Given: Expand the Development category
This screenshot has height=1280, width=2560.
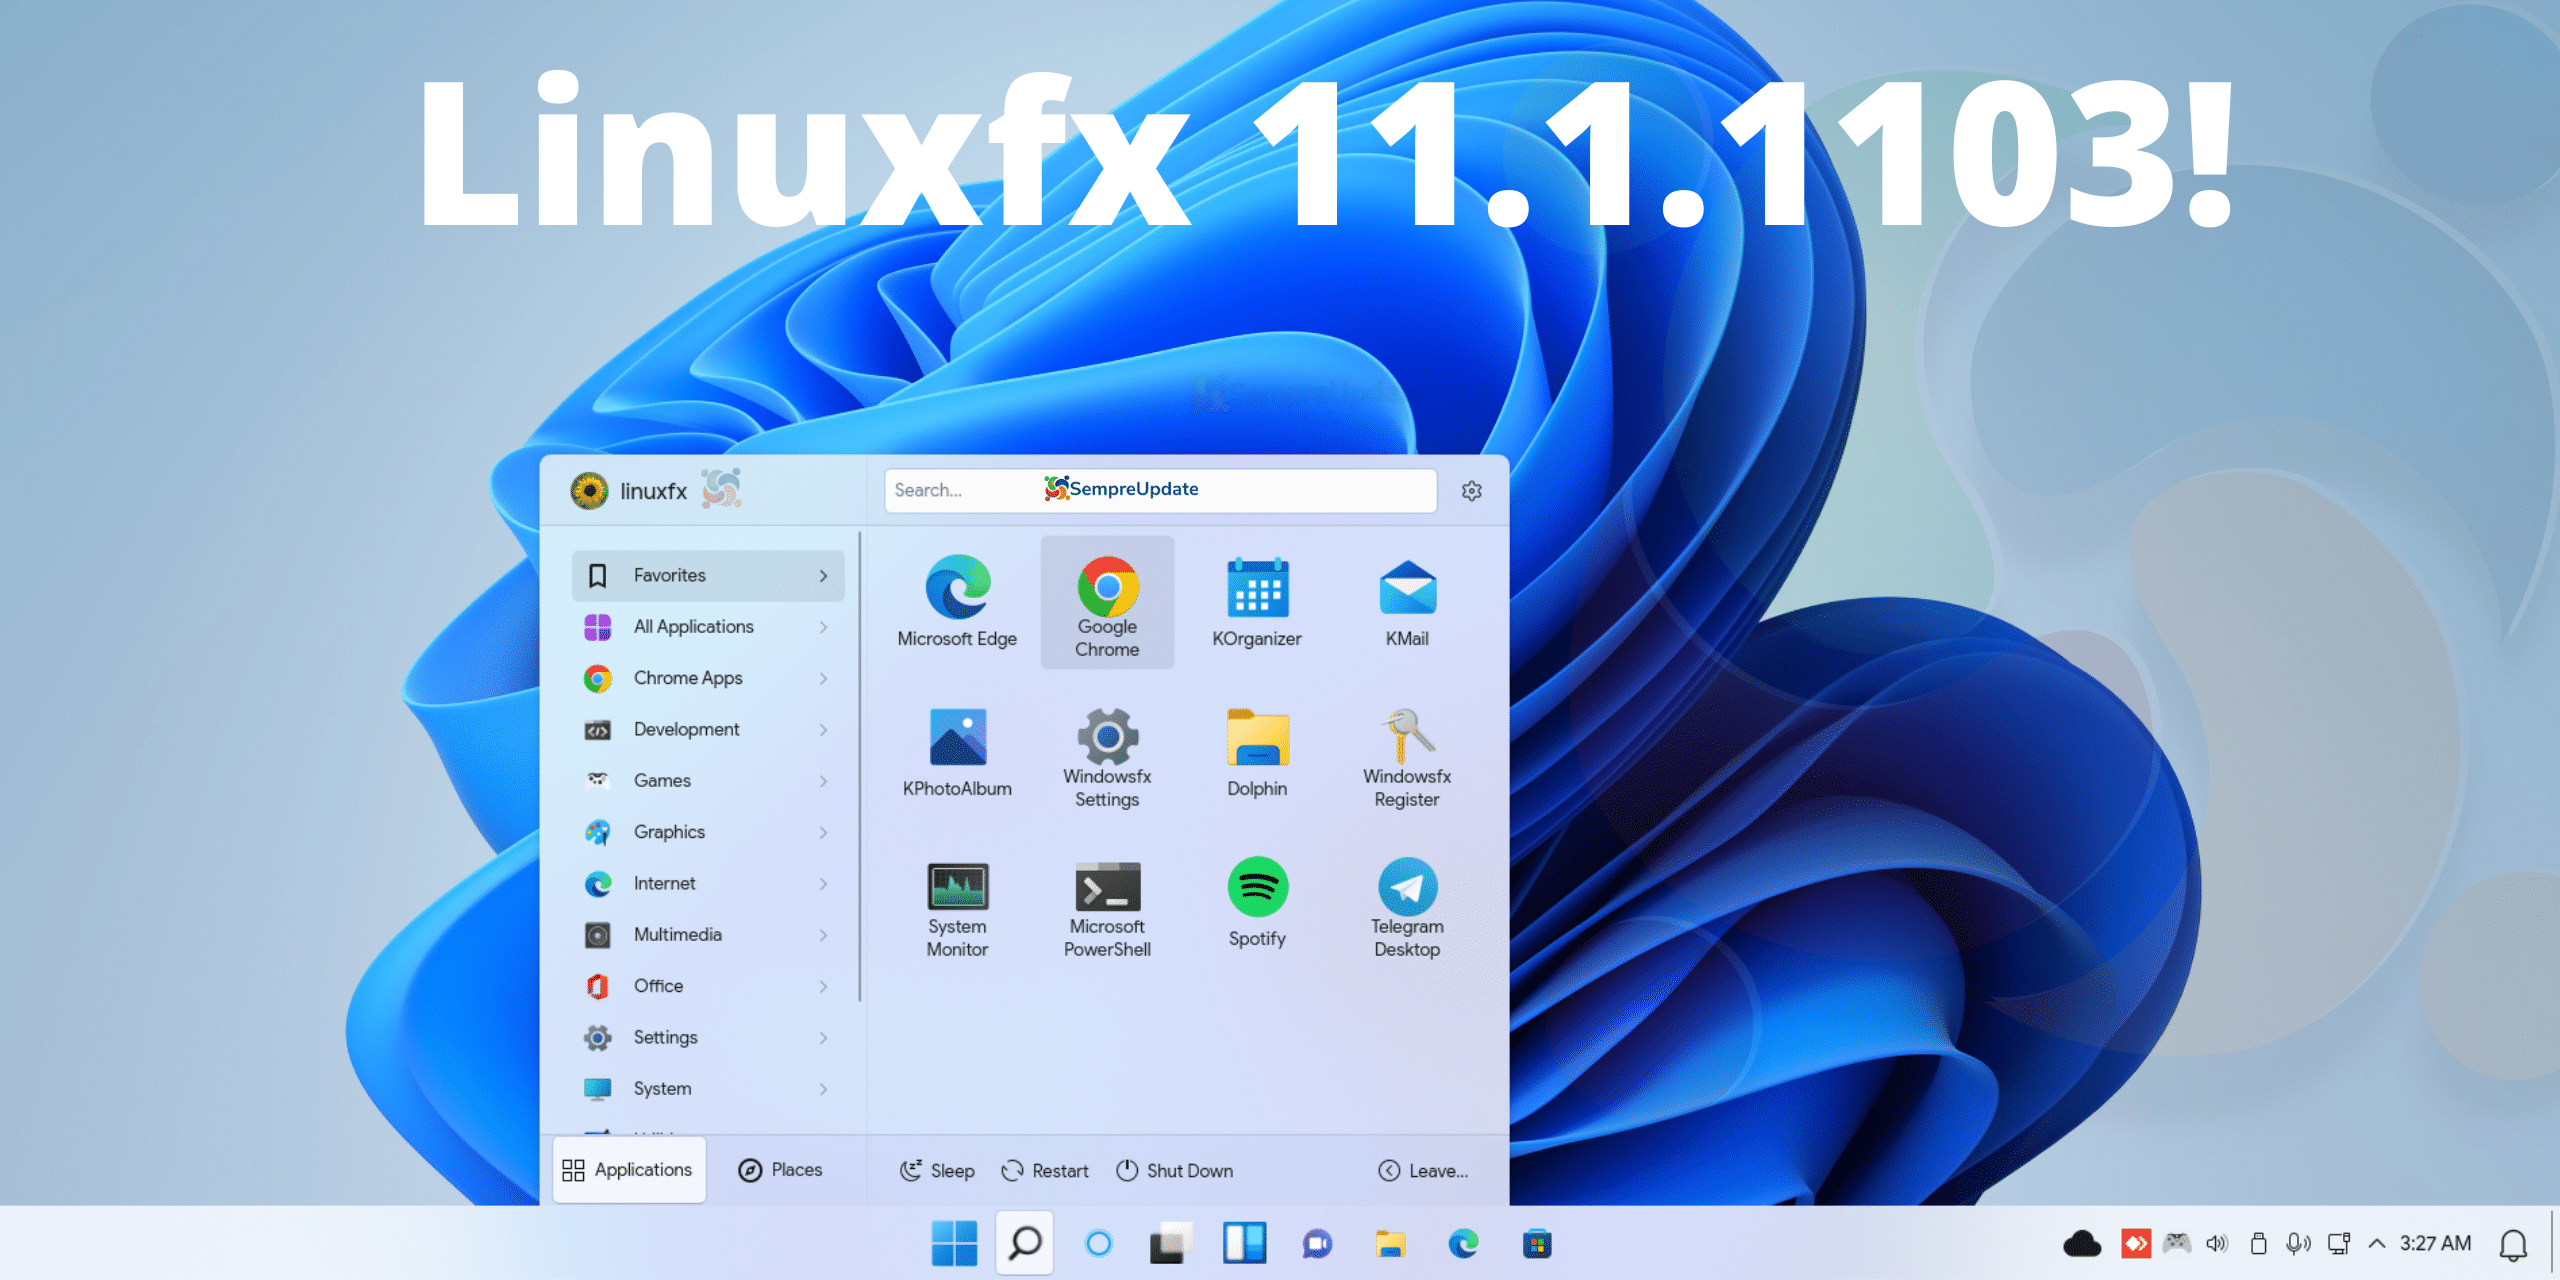Looking at the screenshot, I should (708, 730).
